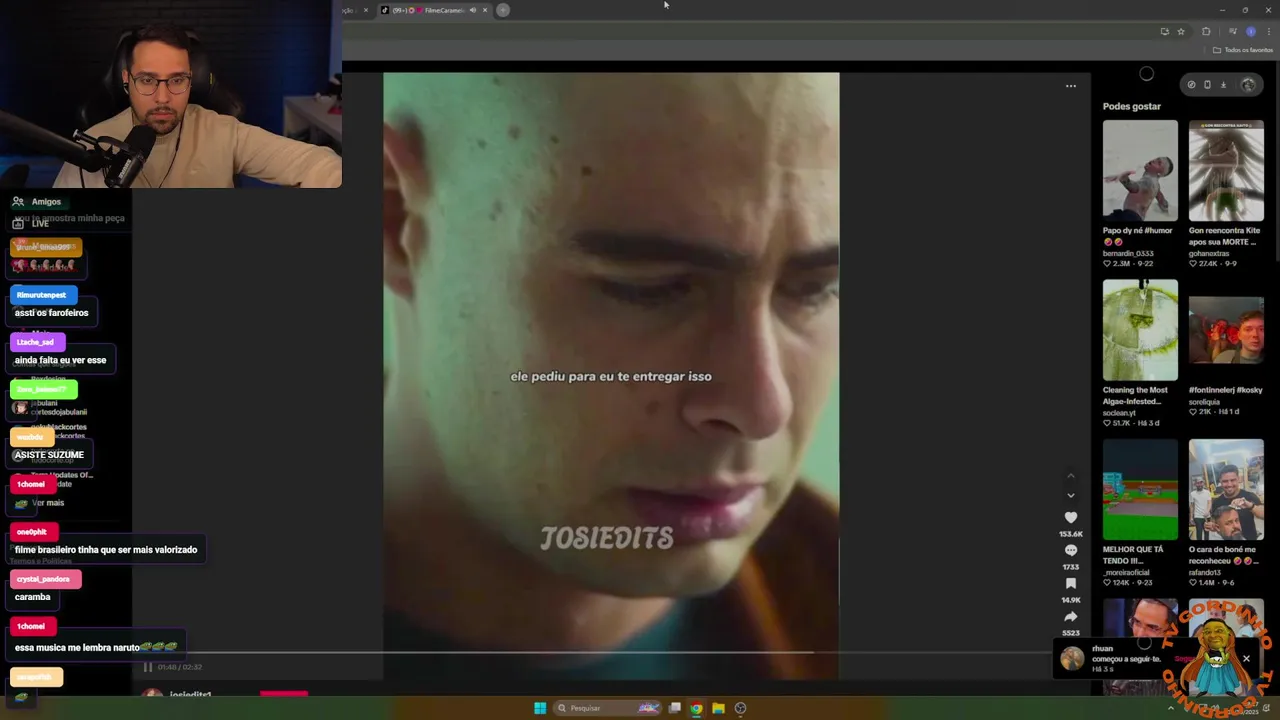The width and height of the screenshot is (1280, 720).
Task: Open the Windows Start menu
Action: (x=540, y=708)
